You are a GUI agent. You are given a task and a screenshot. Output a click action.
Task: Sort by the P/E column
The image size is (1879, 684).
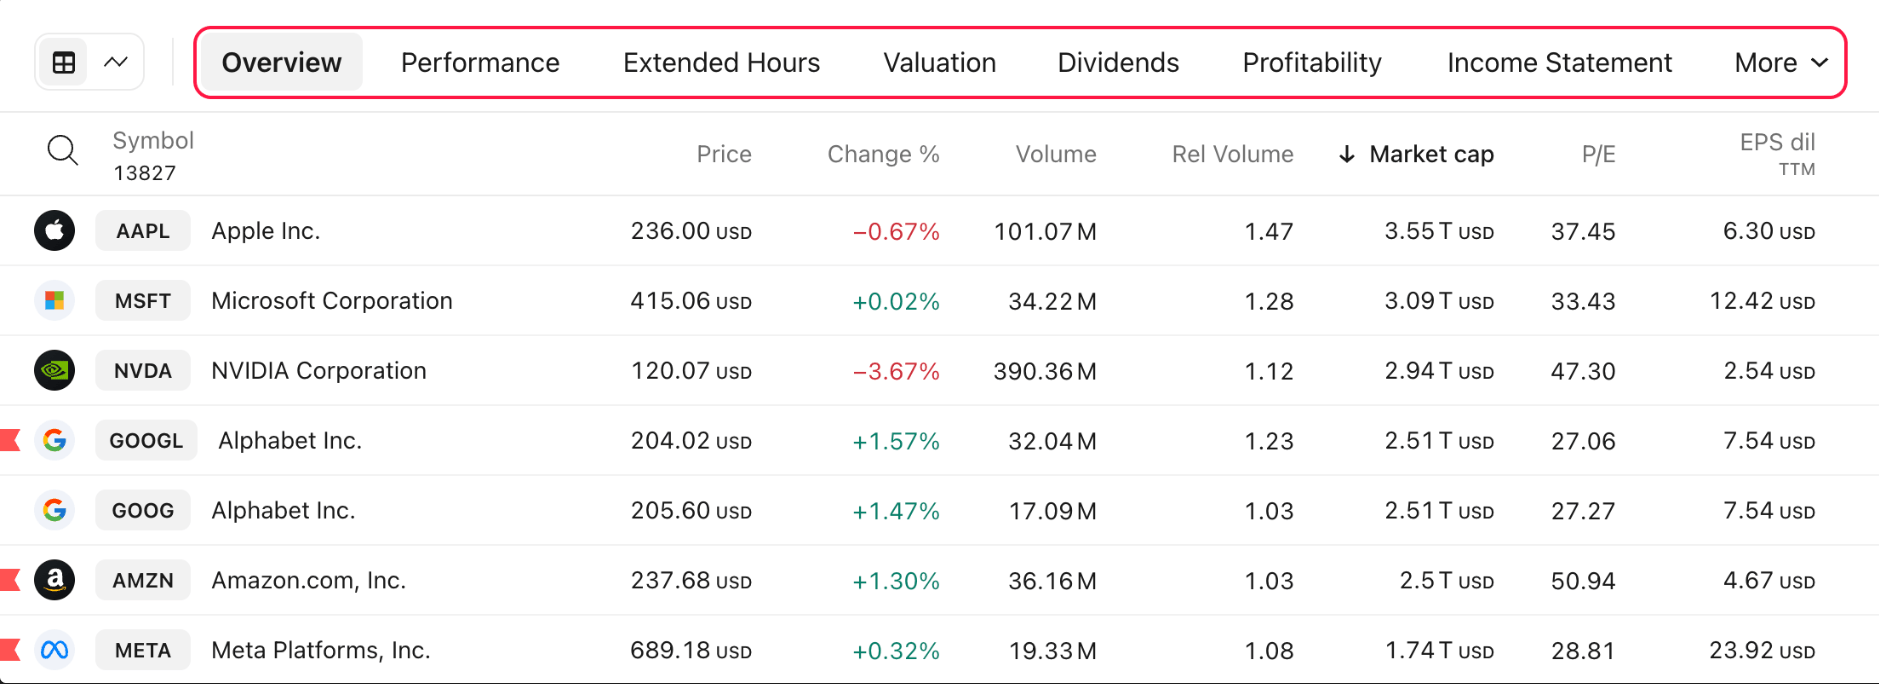pyautogui.click(x=1598, y=154)
